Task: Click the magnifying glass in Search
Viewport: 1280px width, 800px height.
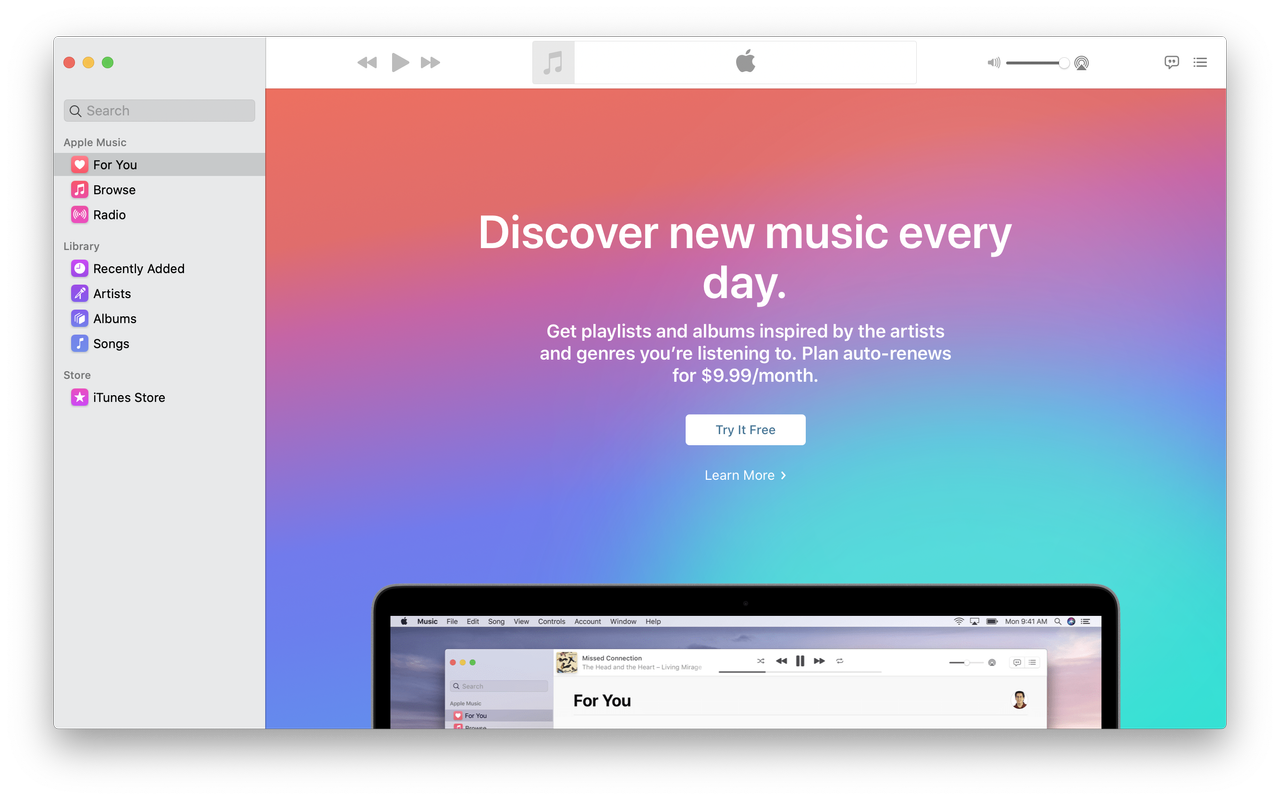Action: [76, 111]
